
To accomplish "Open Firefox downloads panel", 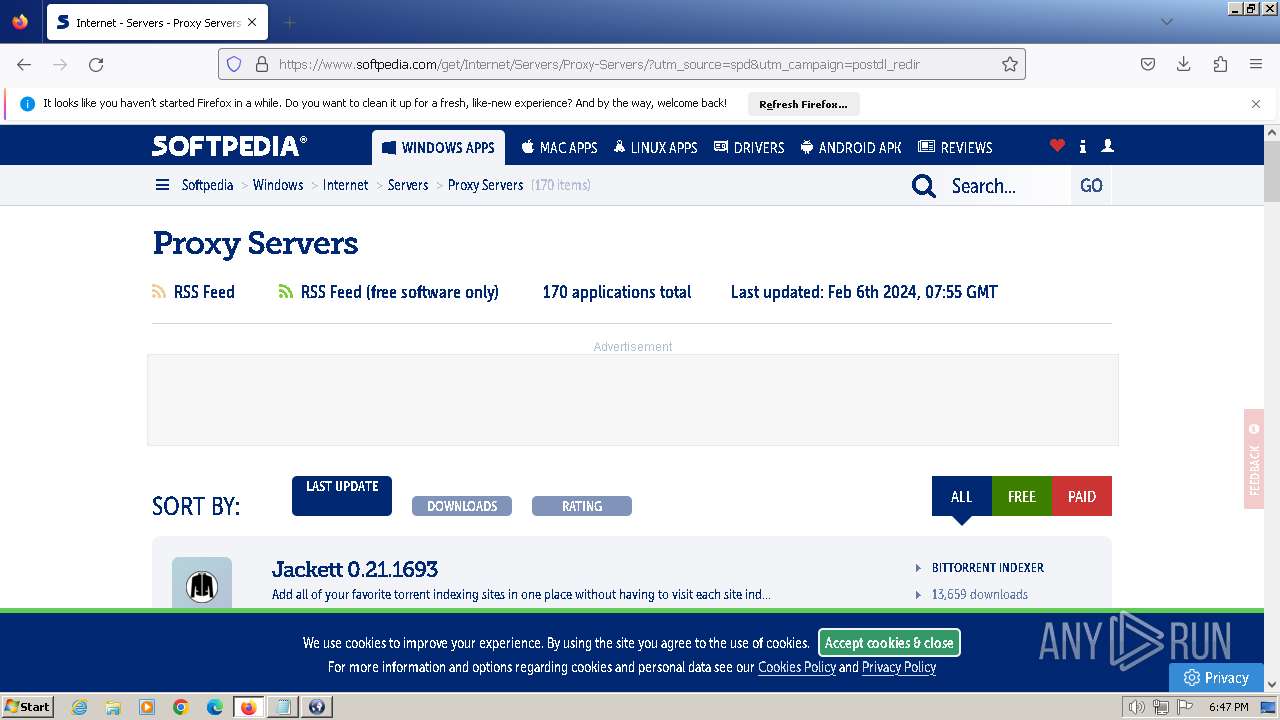I will point(1184,64).
